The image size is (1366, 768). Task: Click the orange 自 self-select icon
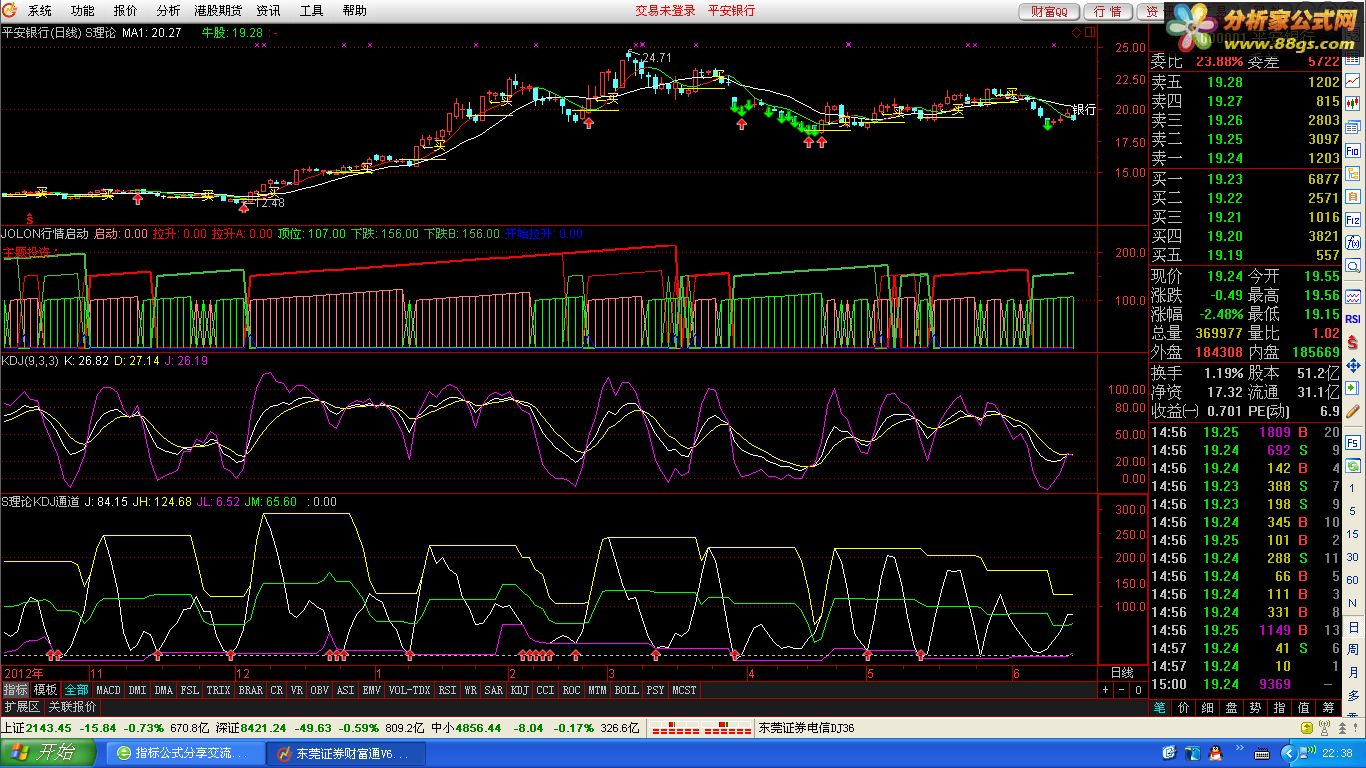tap(1353, 197)
